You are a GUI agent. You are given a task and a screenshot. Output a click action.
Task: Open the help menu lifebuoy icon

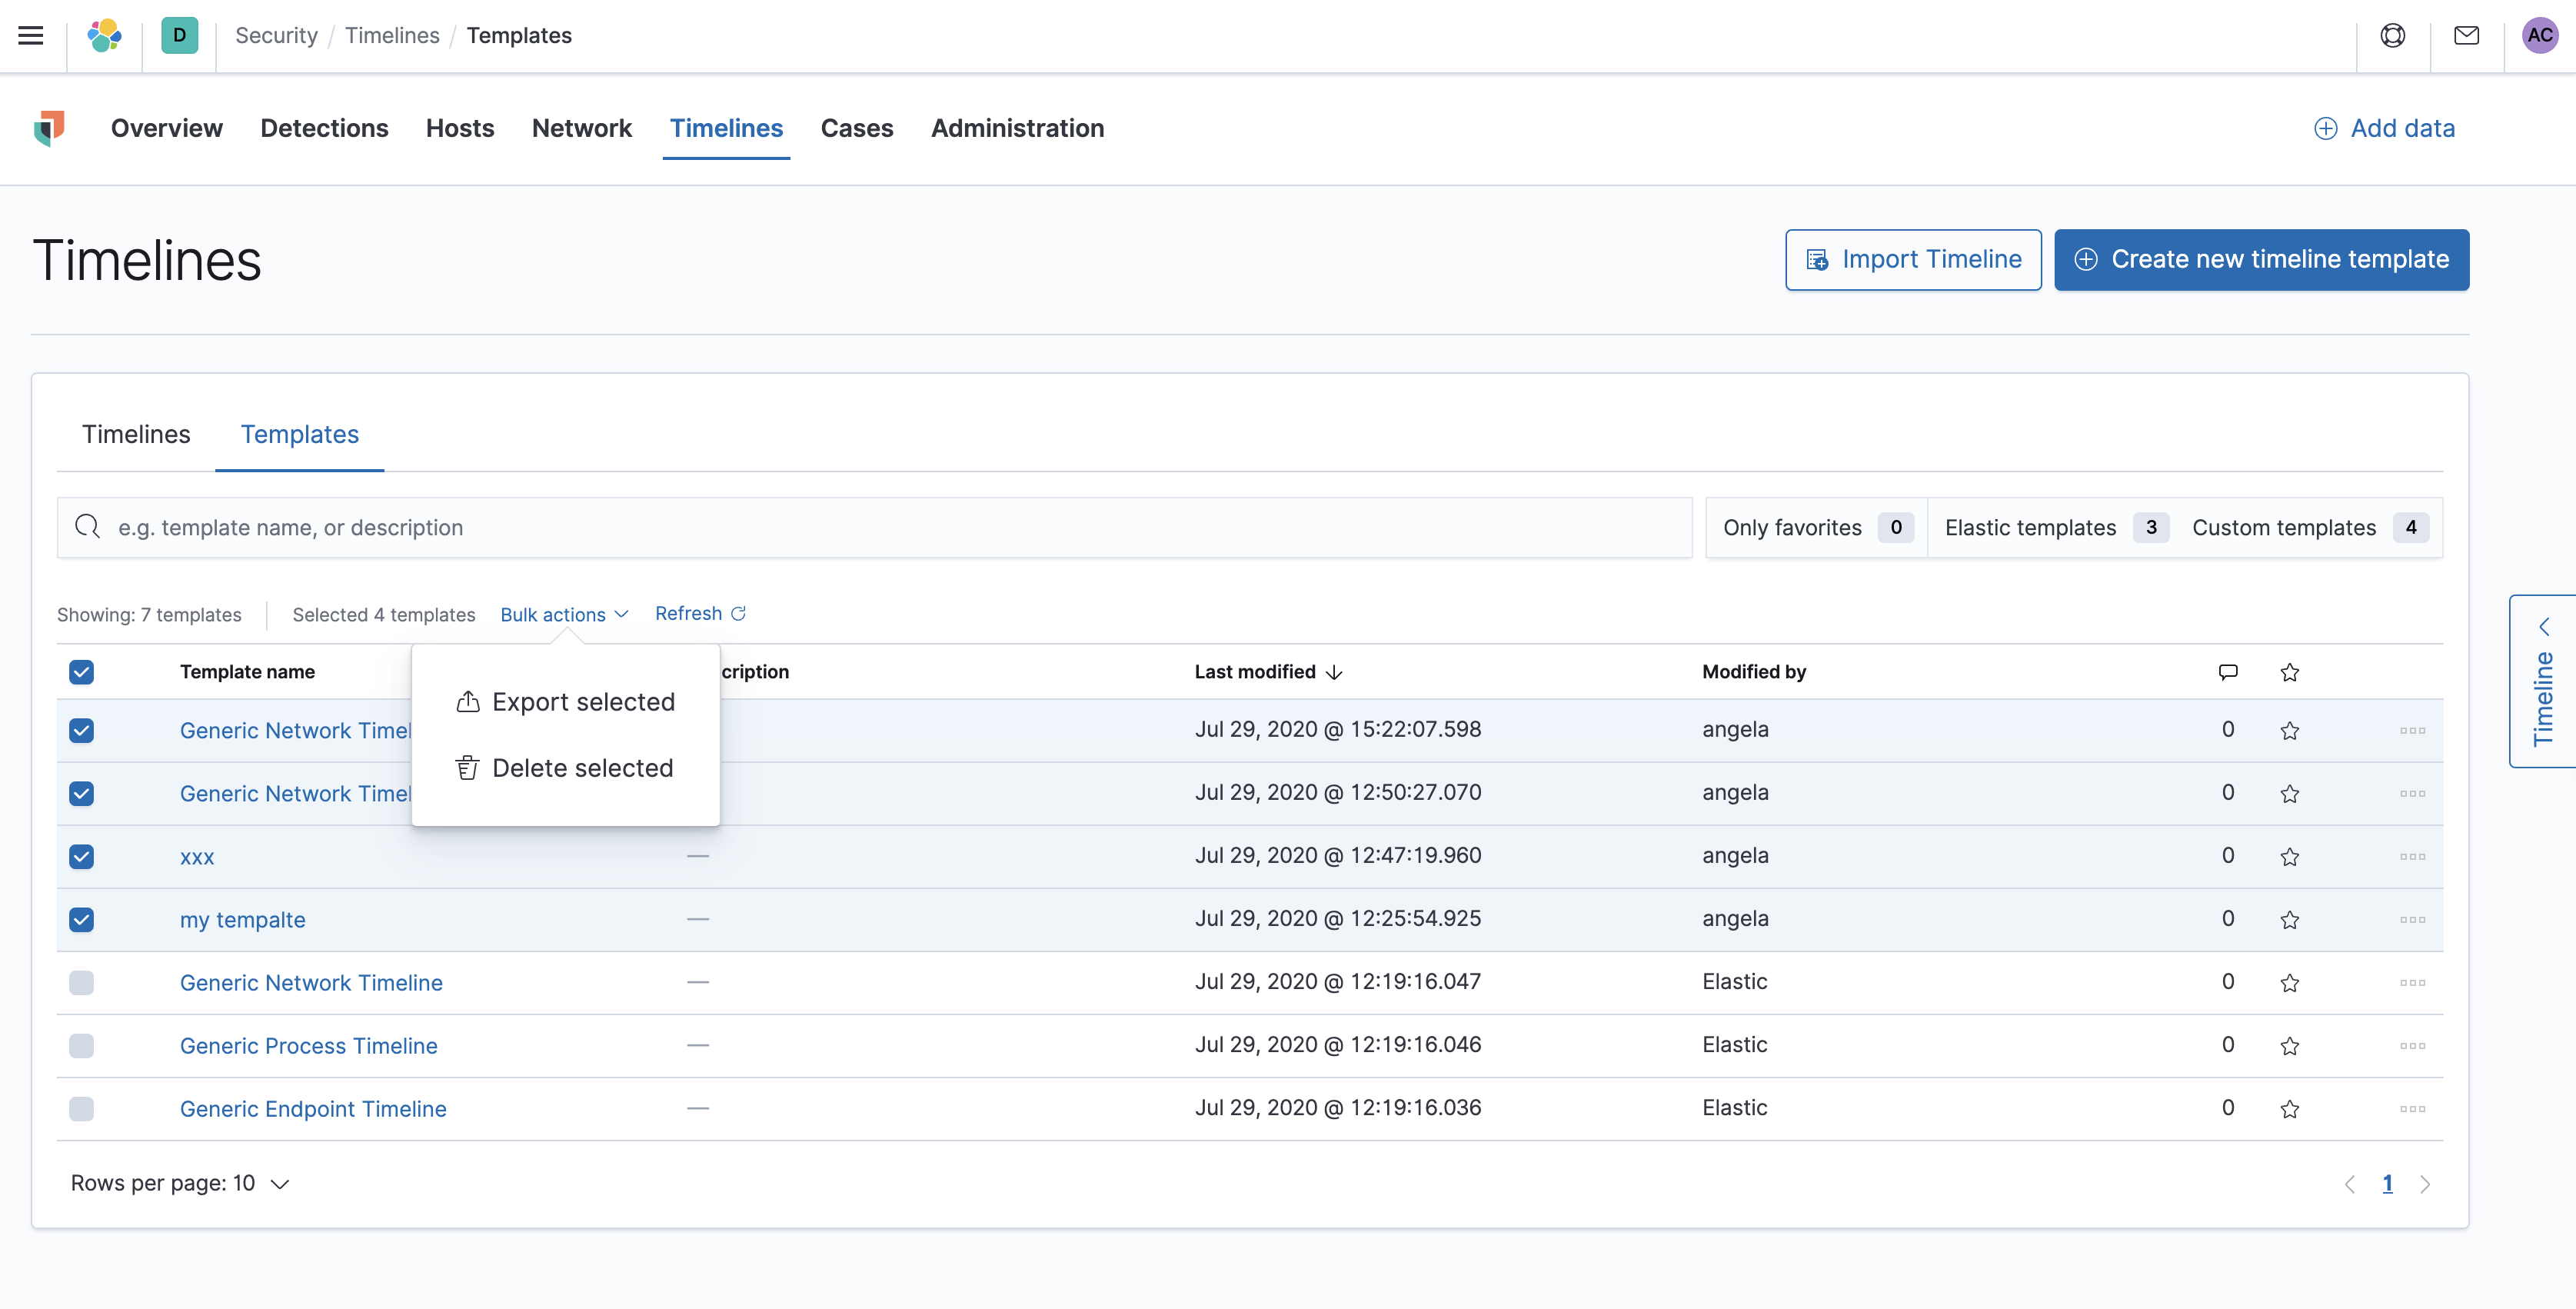(x=2392, y=36)
